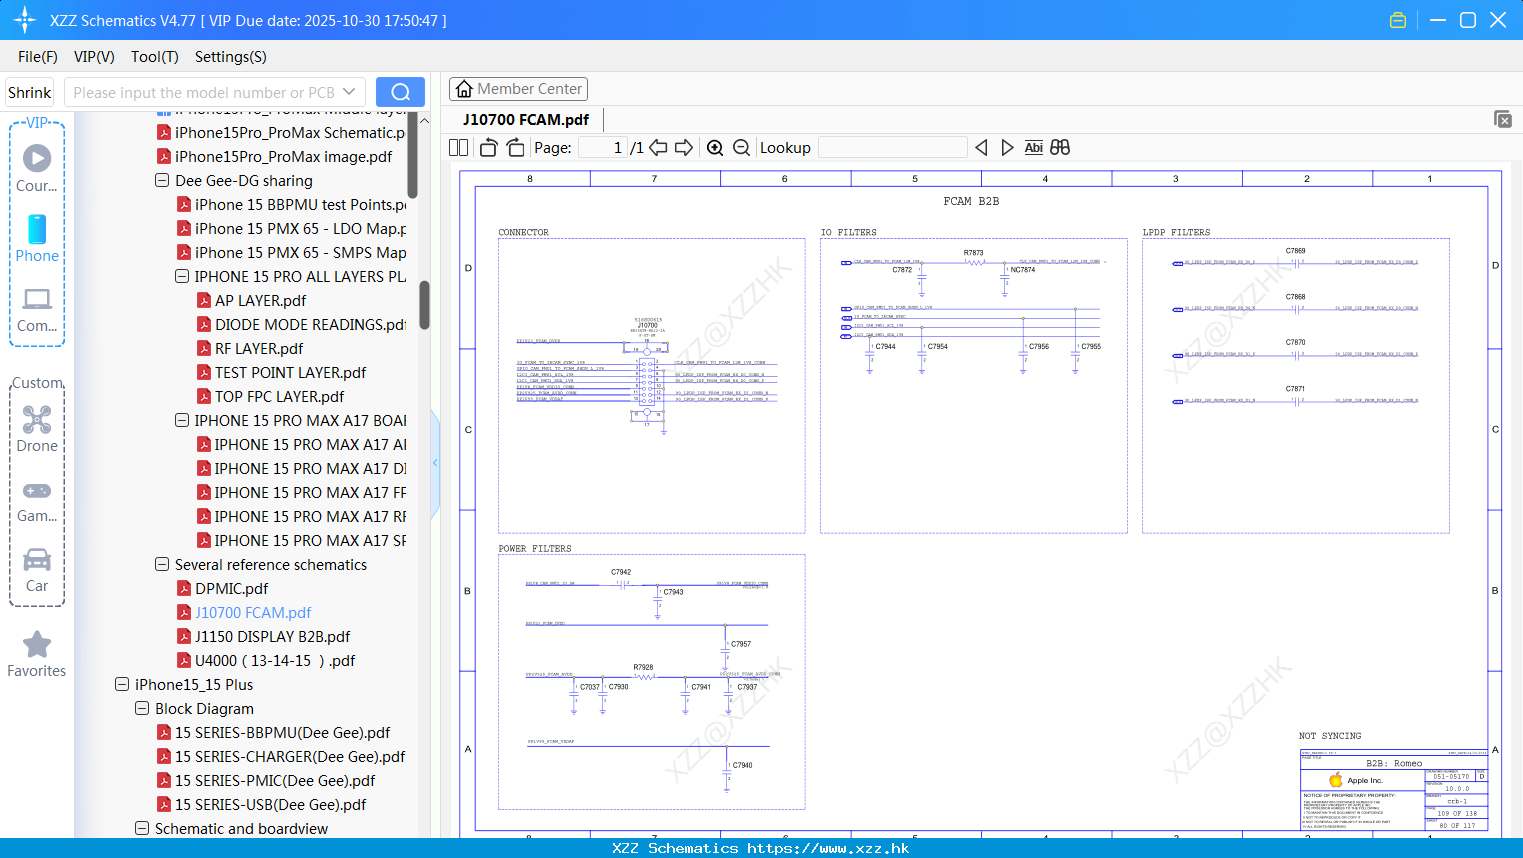
Task: Click the binoculars search icon
Action: click(1060, 147)
